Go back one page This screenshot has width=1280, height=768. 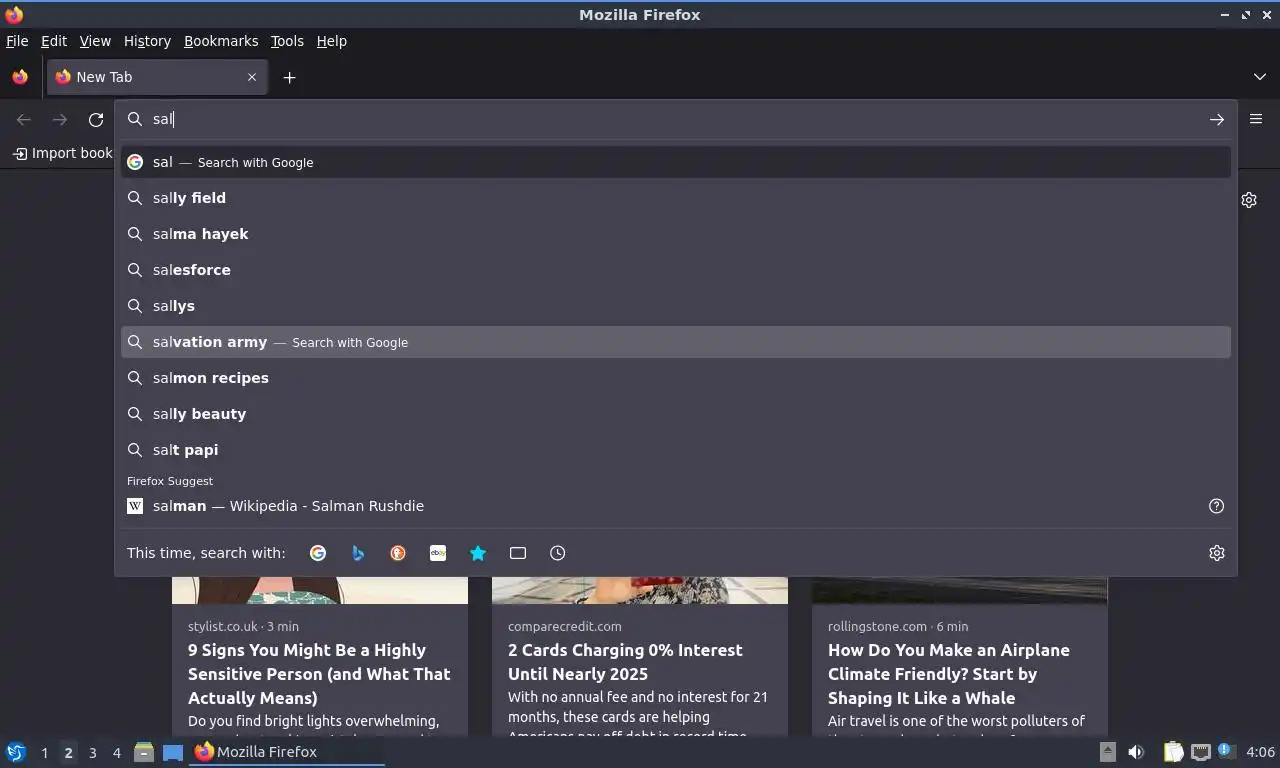[x=24, y=120]
